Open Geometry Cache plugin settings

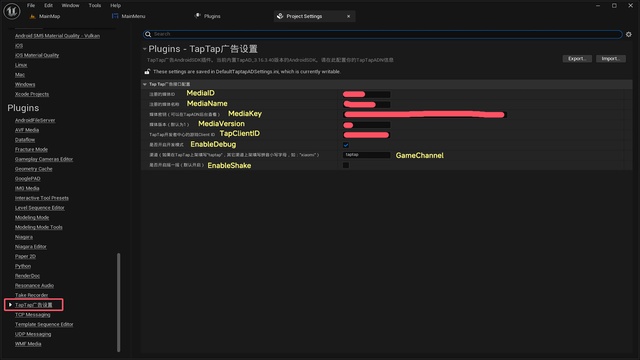33,169
